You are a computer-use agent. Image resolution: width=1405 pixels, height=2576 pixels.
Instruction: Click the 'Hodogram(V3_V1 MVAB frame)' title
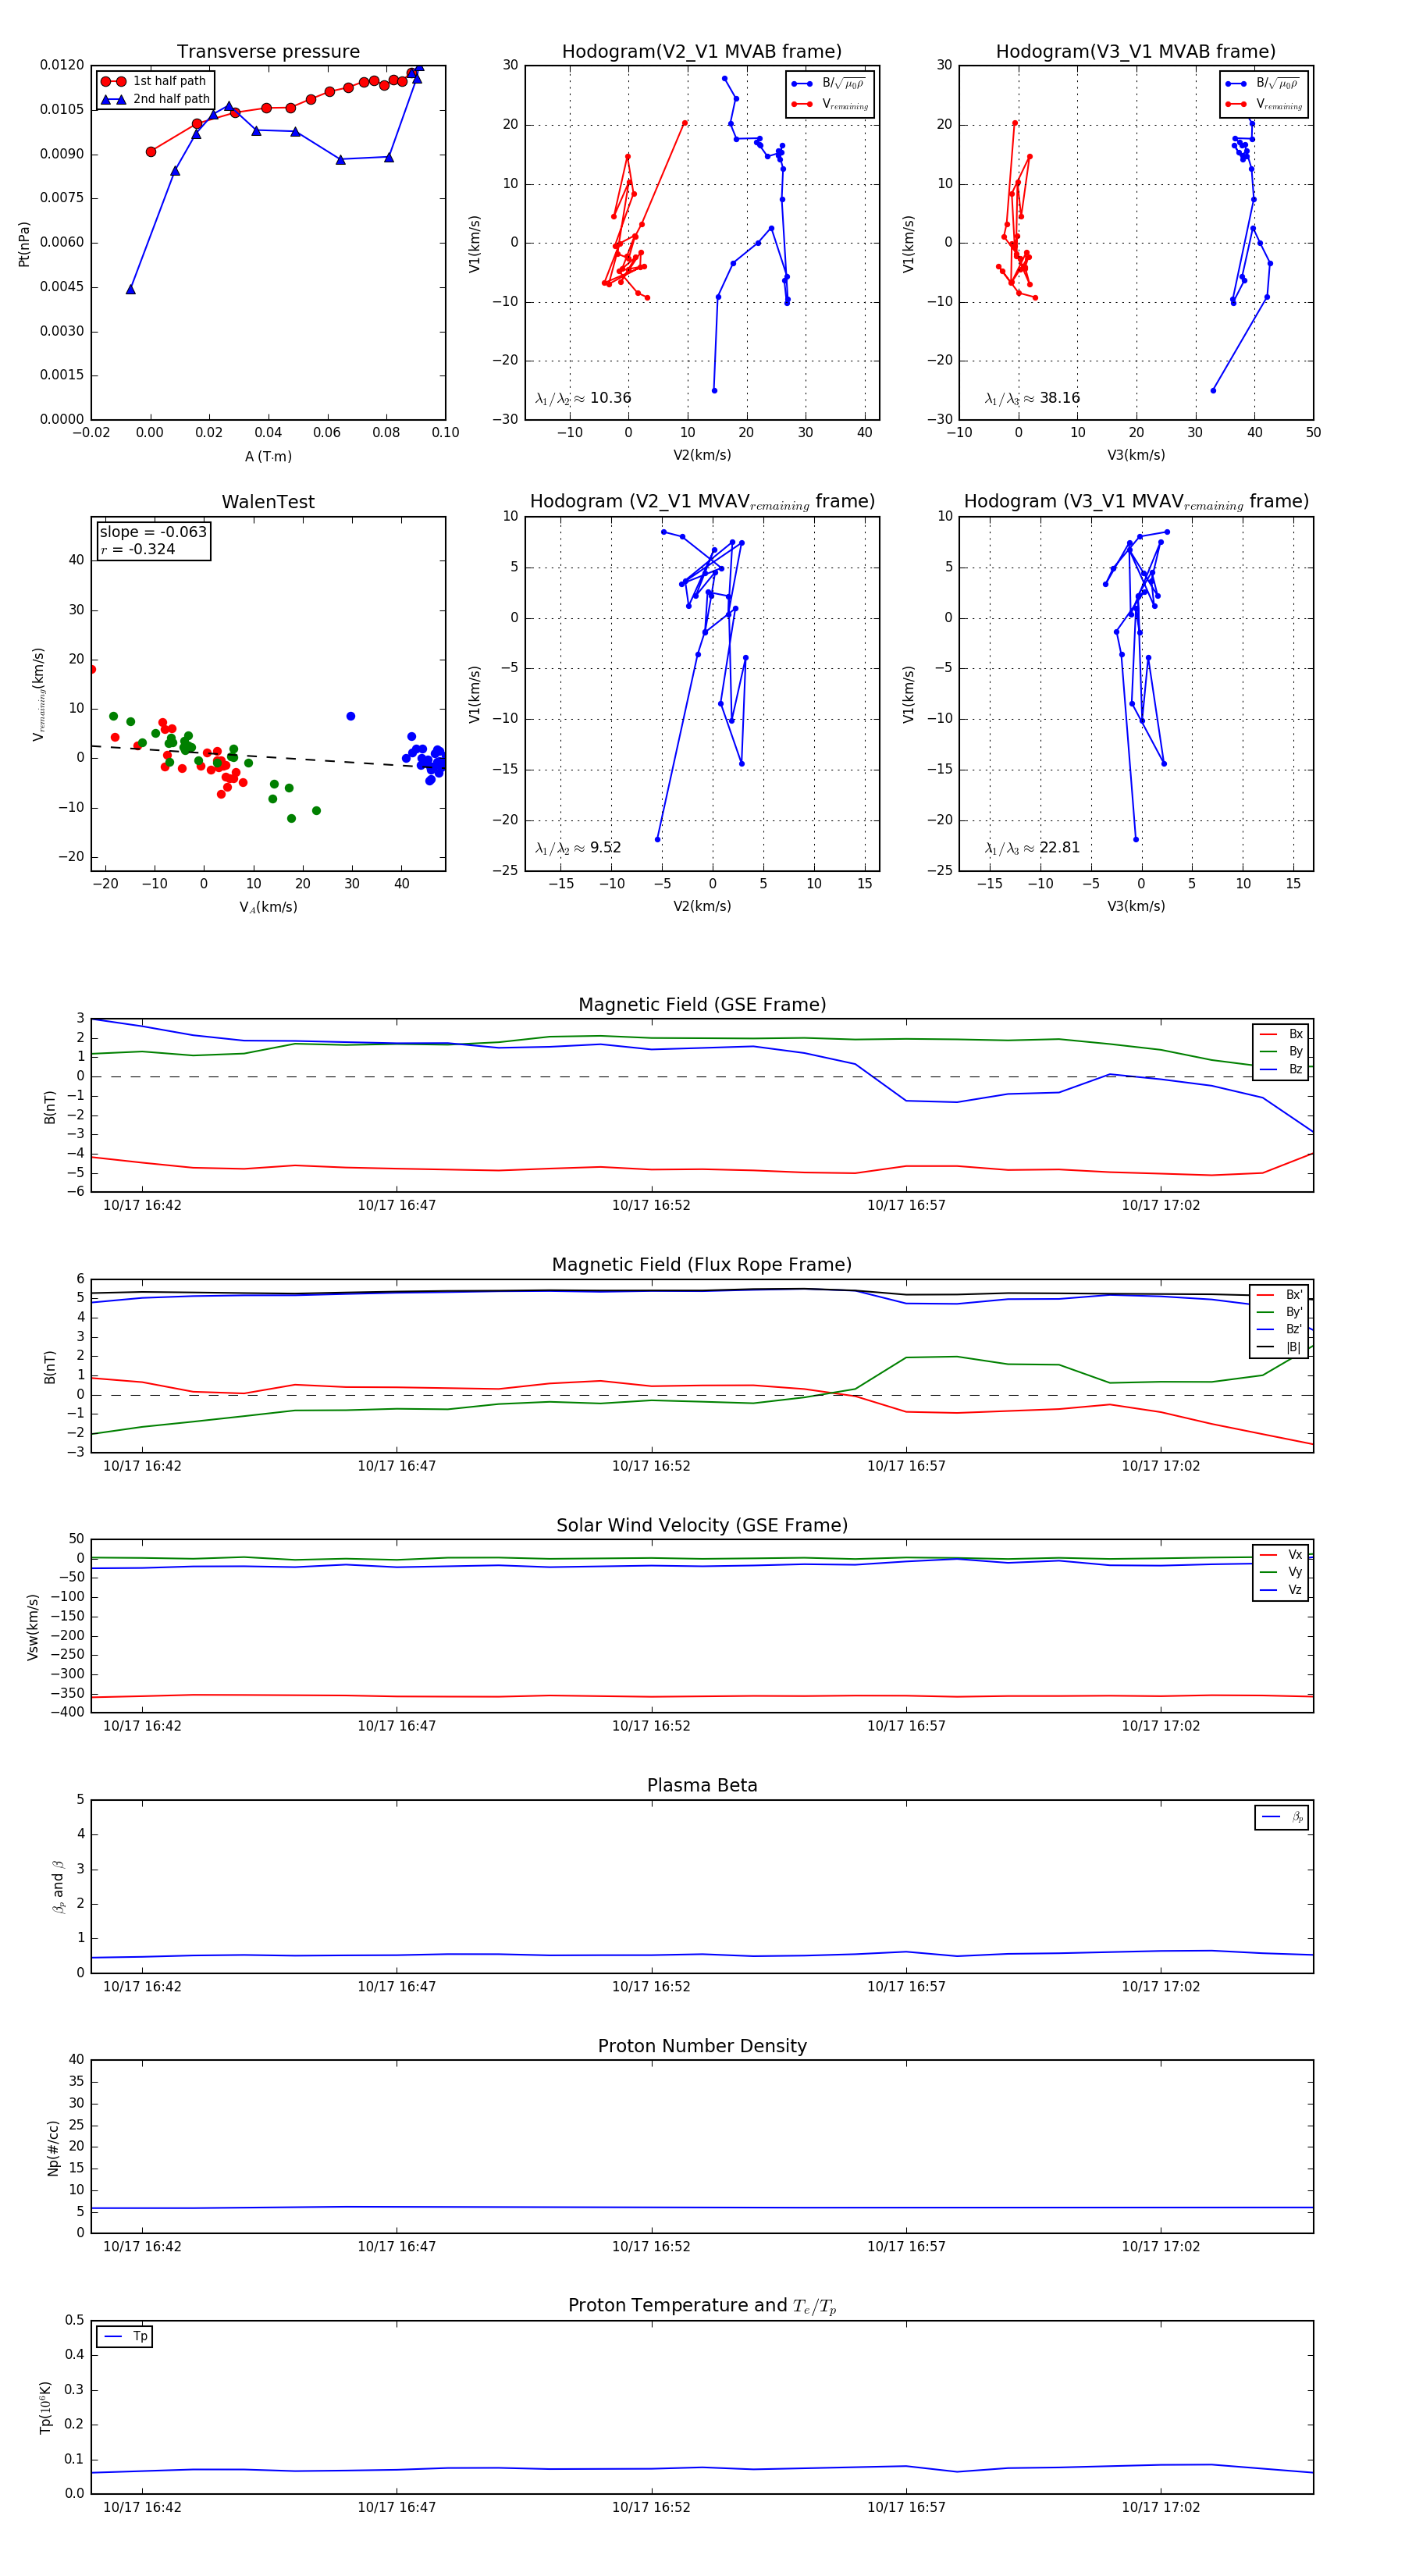point(1135,52)
